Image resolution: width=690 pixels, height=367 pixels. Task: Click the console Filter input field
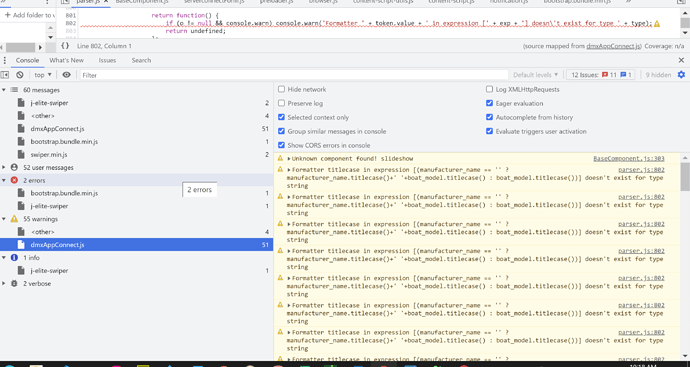coord(294,75)
